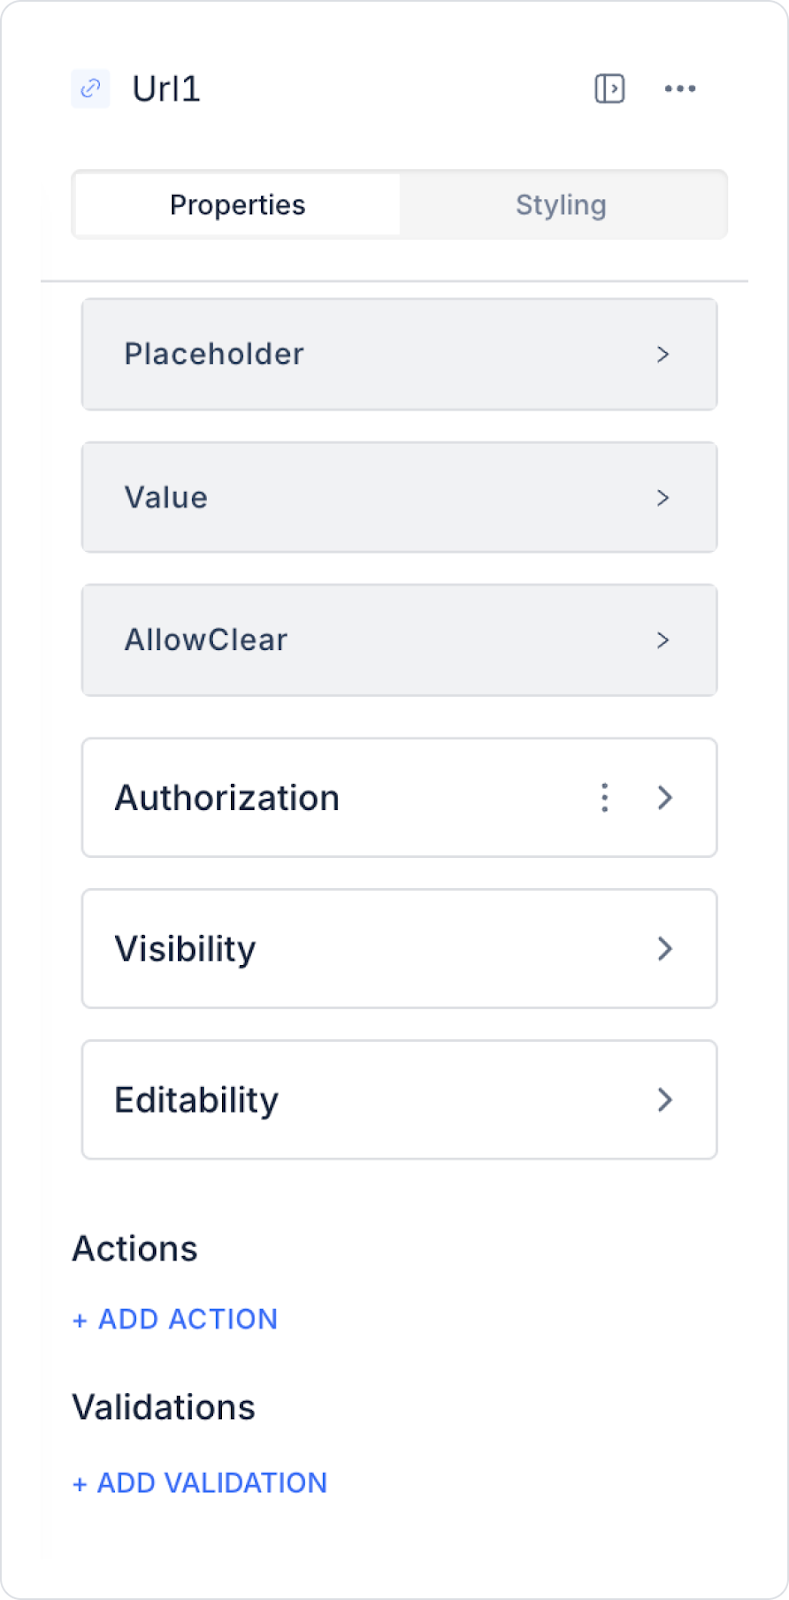Viewport: 789px width, 1600px height.
Task: Click the Add Validation link
Action: click(x=200, y=1483)
